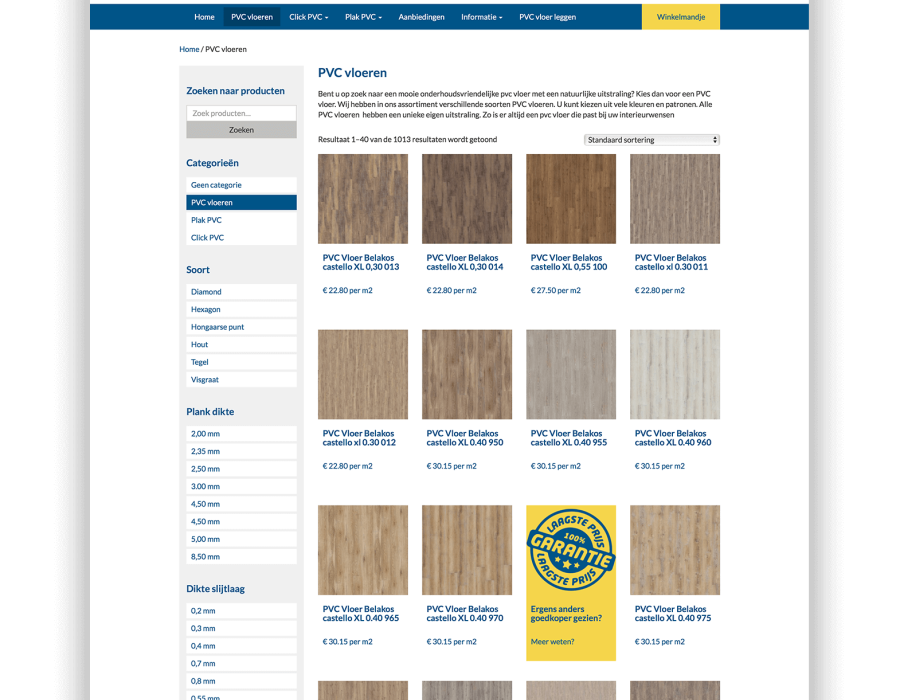
Task: Click the Laagste Prijs Garantie badge
Action: pyautogui.click(x=571, y=550)
